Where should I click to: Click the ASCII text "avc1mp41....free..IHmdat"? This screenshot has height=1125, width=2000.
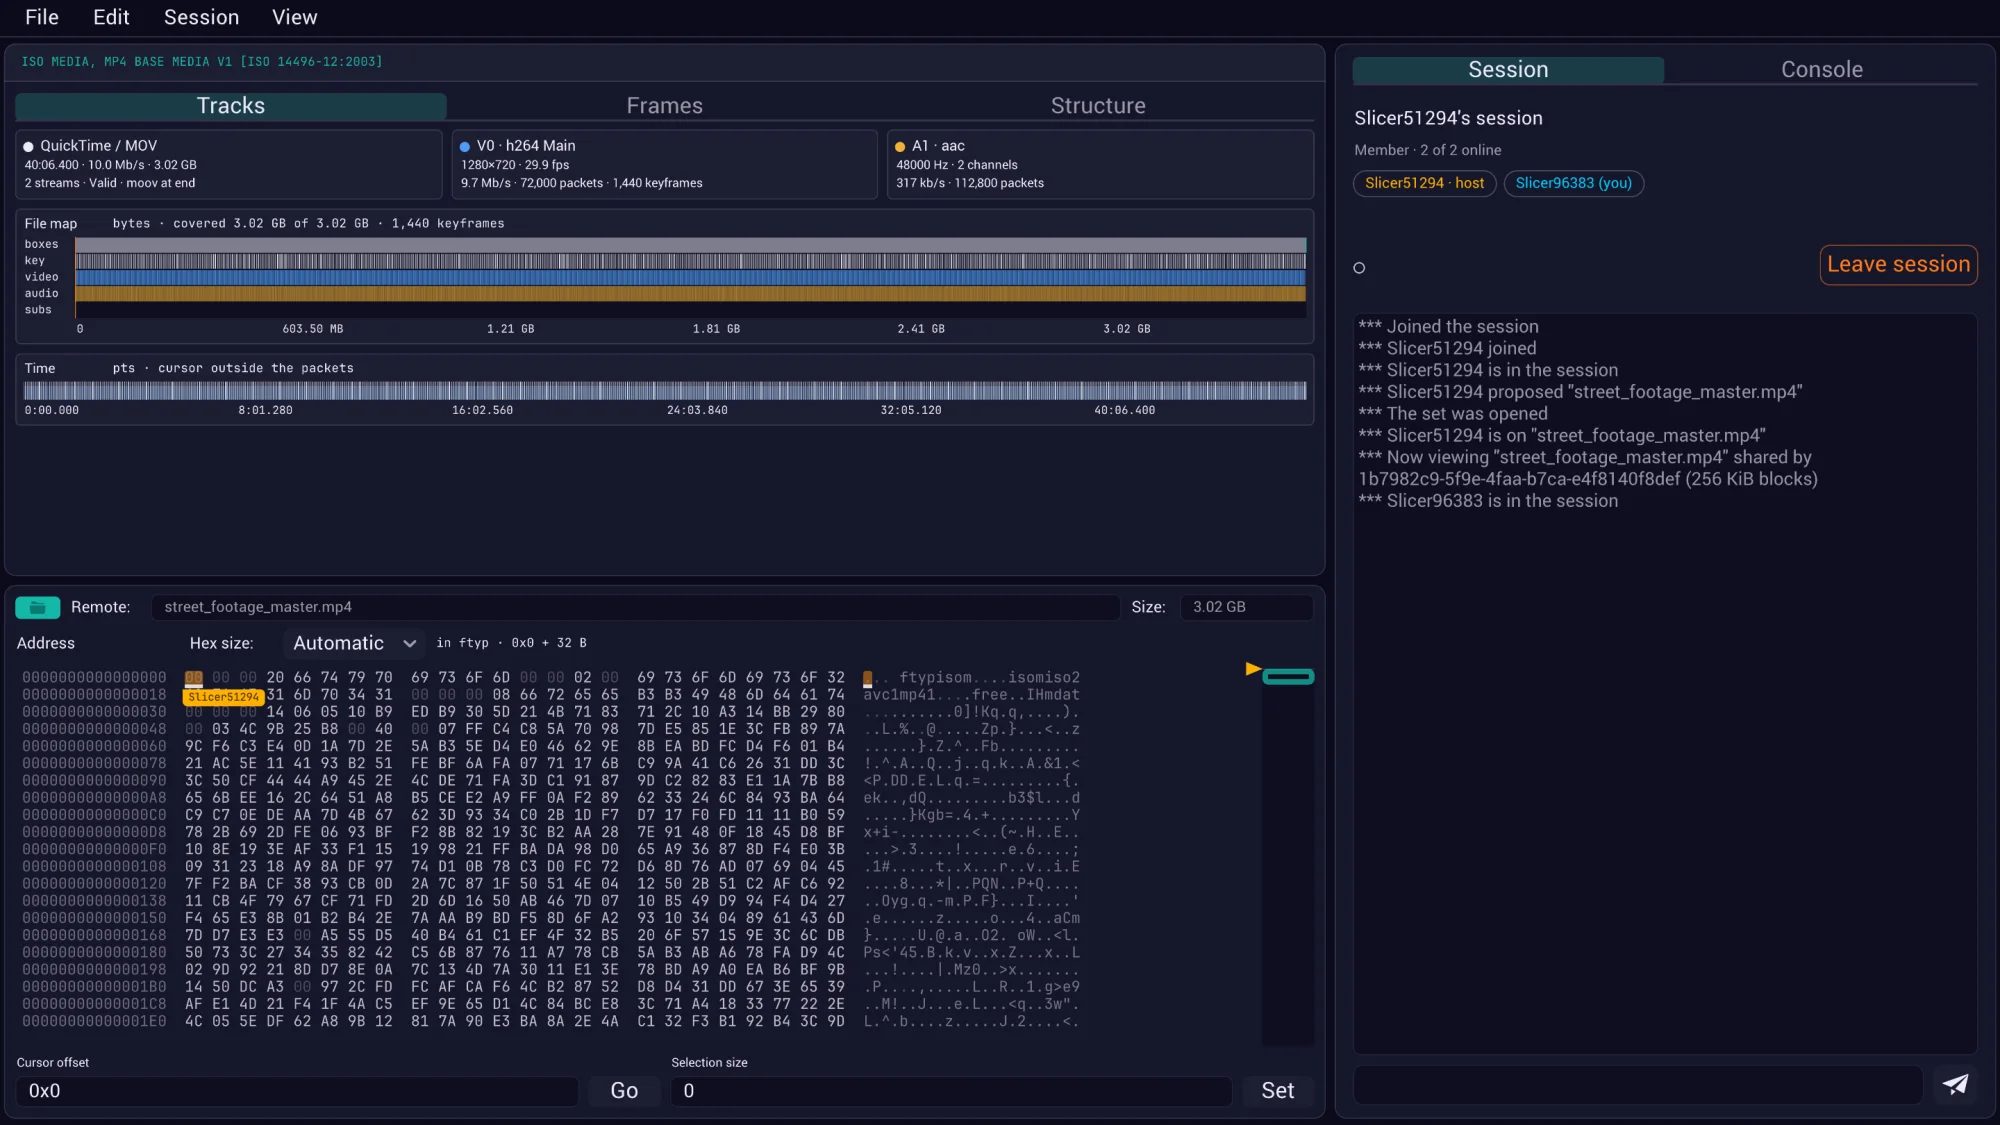coord(971,694)
